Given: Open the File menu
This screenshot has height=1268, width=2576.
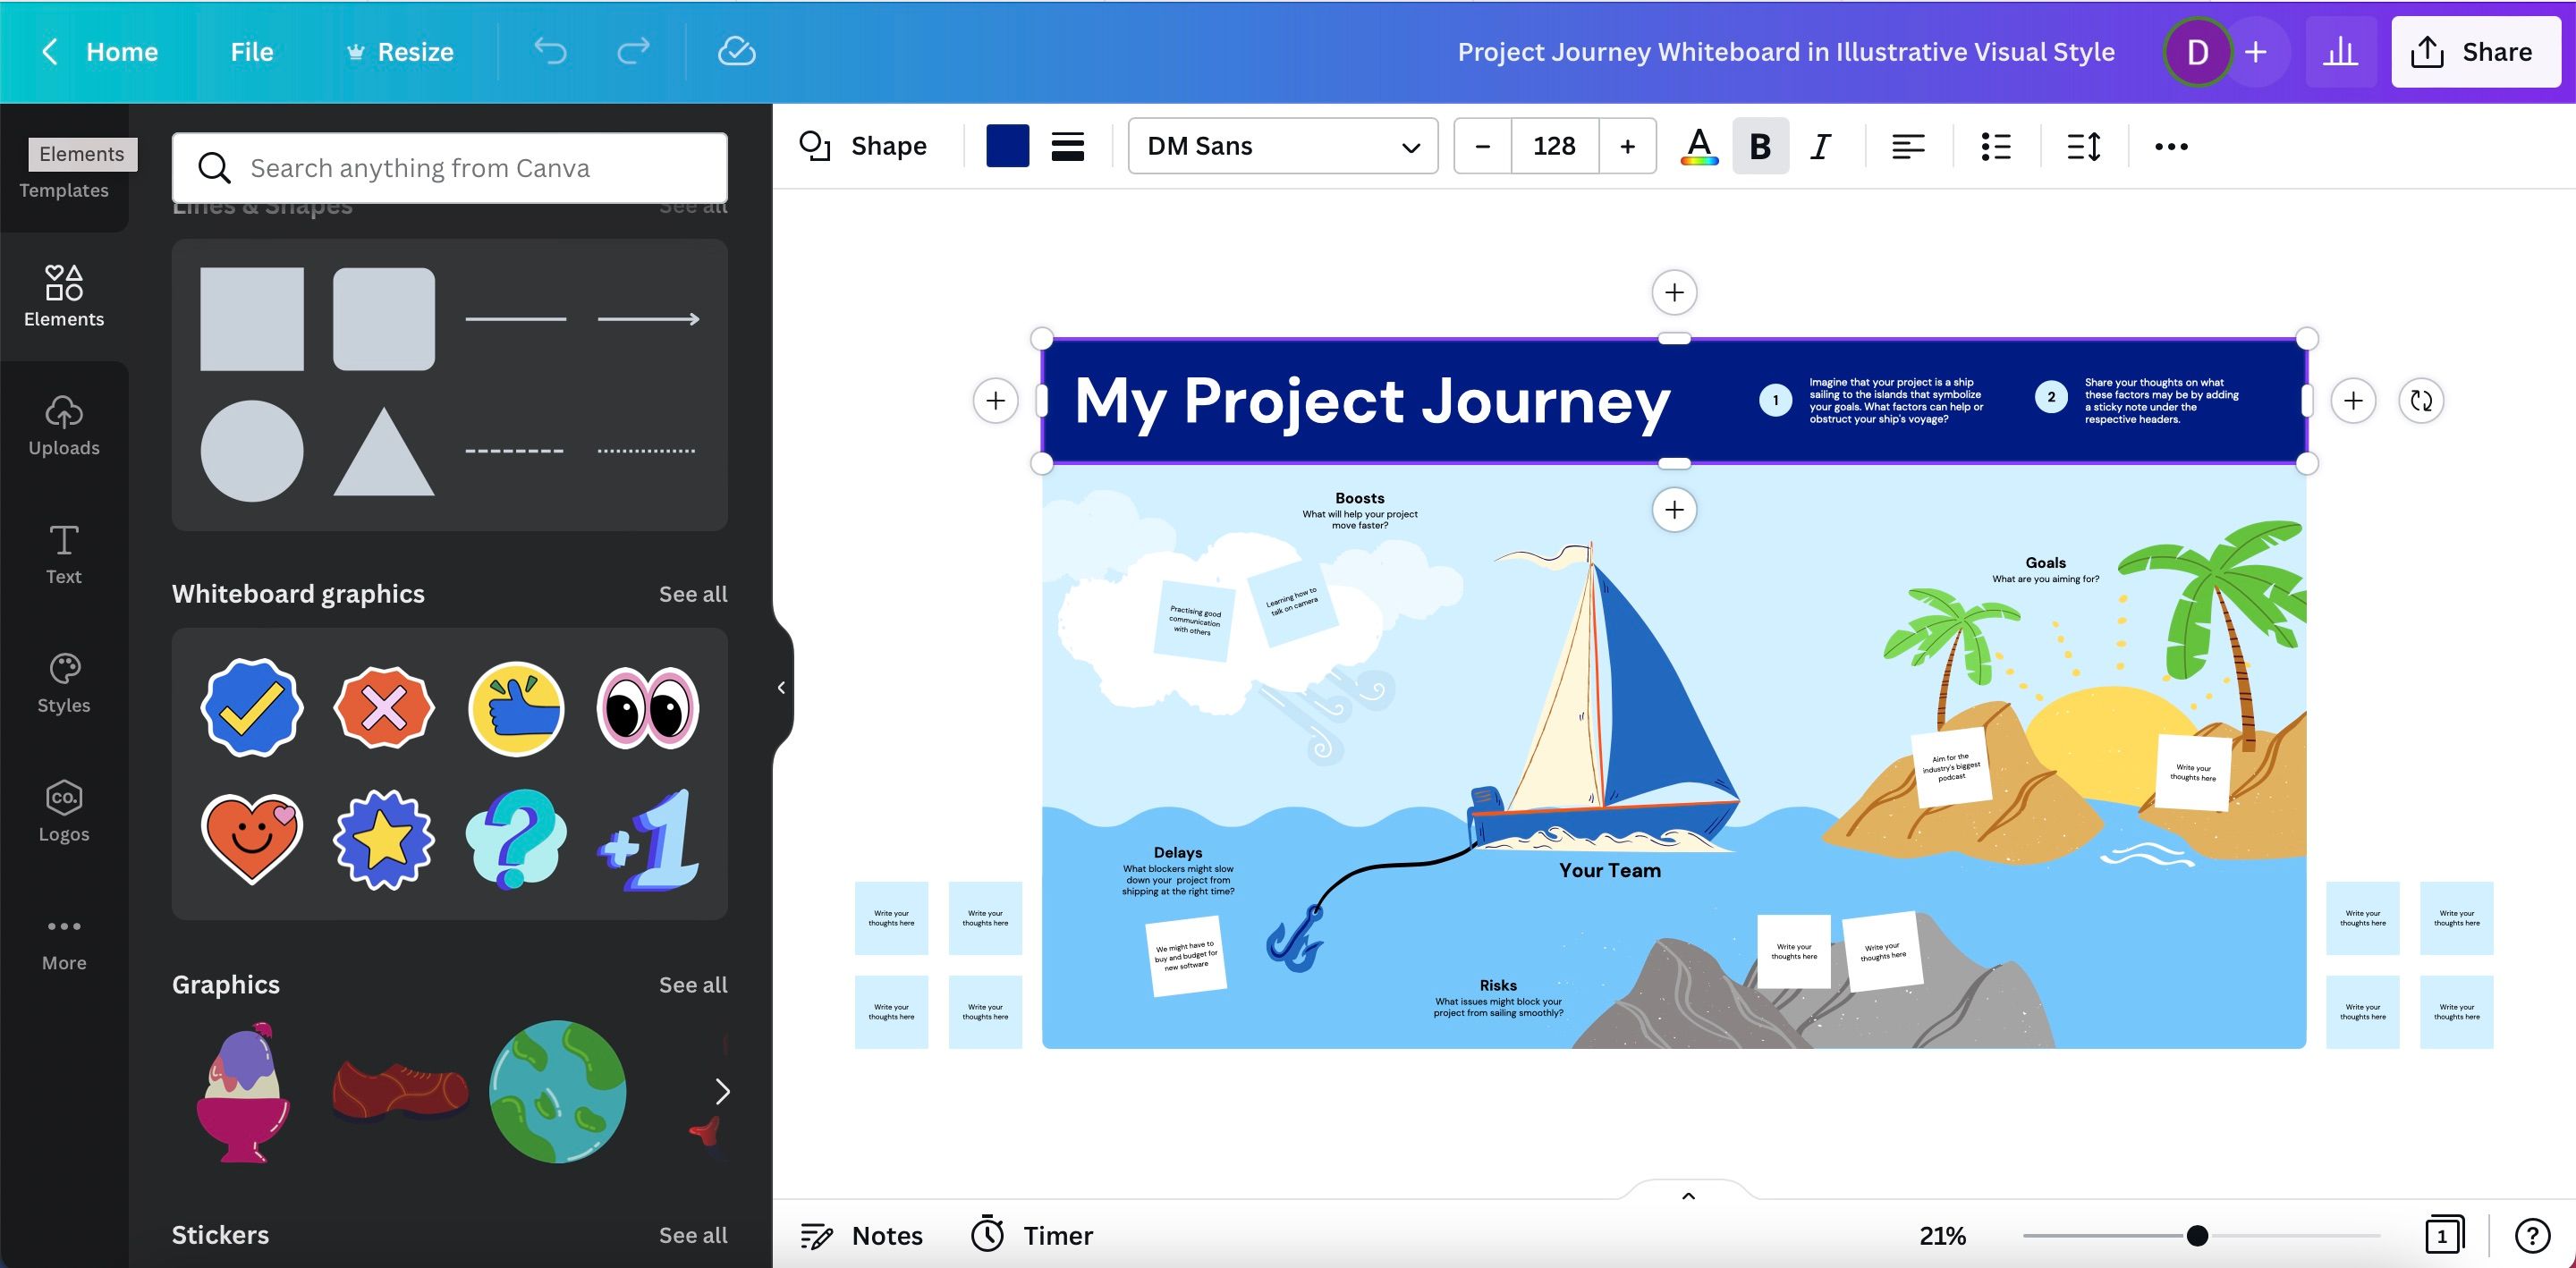Looking at the screenshot, I should point(251,51).
